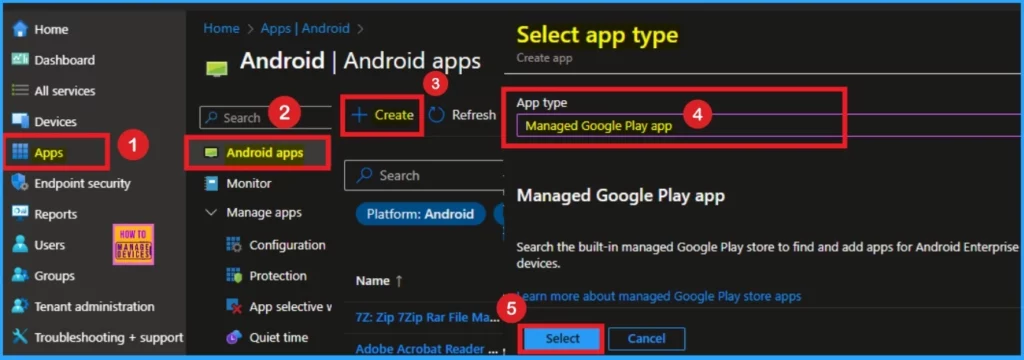
Task: Click the Monitor book icon
Action: 211,184
